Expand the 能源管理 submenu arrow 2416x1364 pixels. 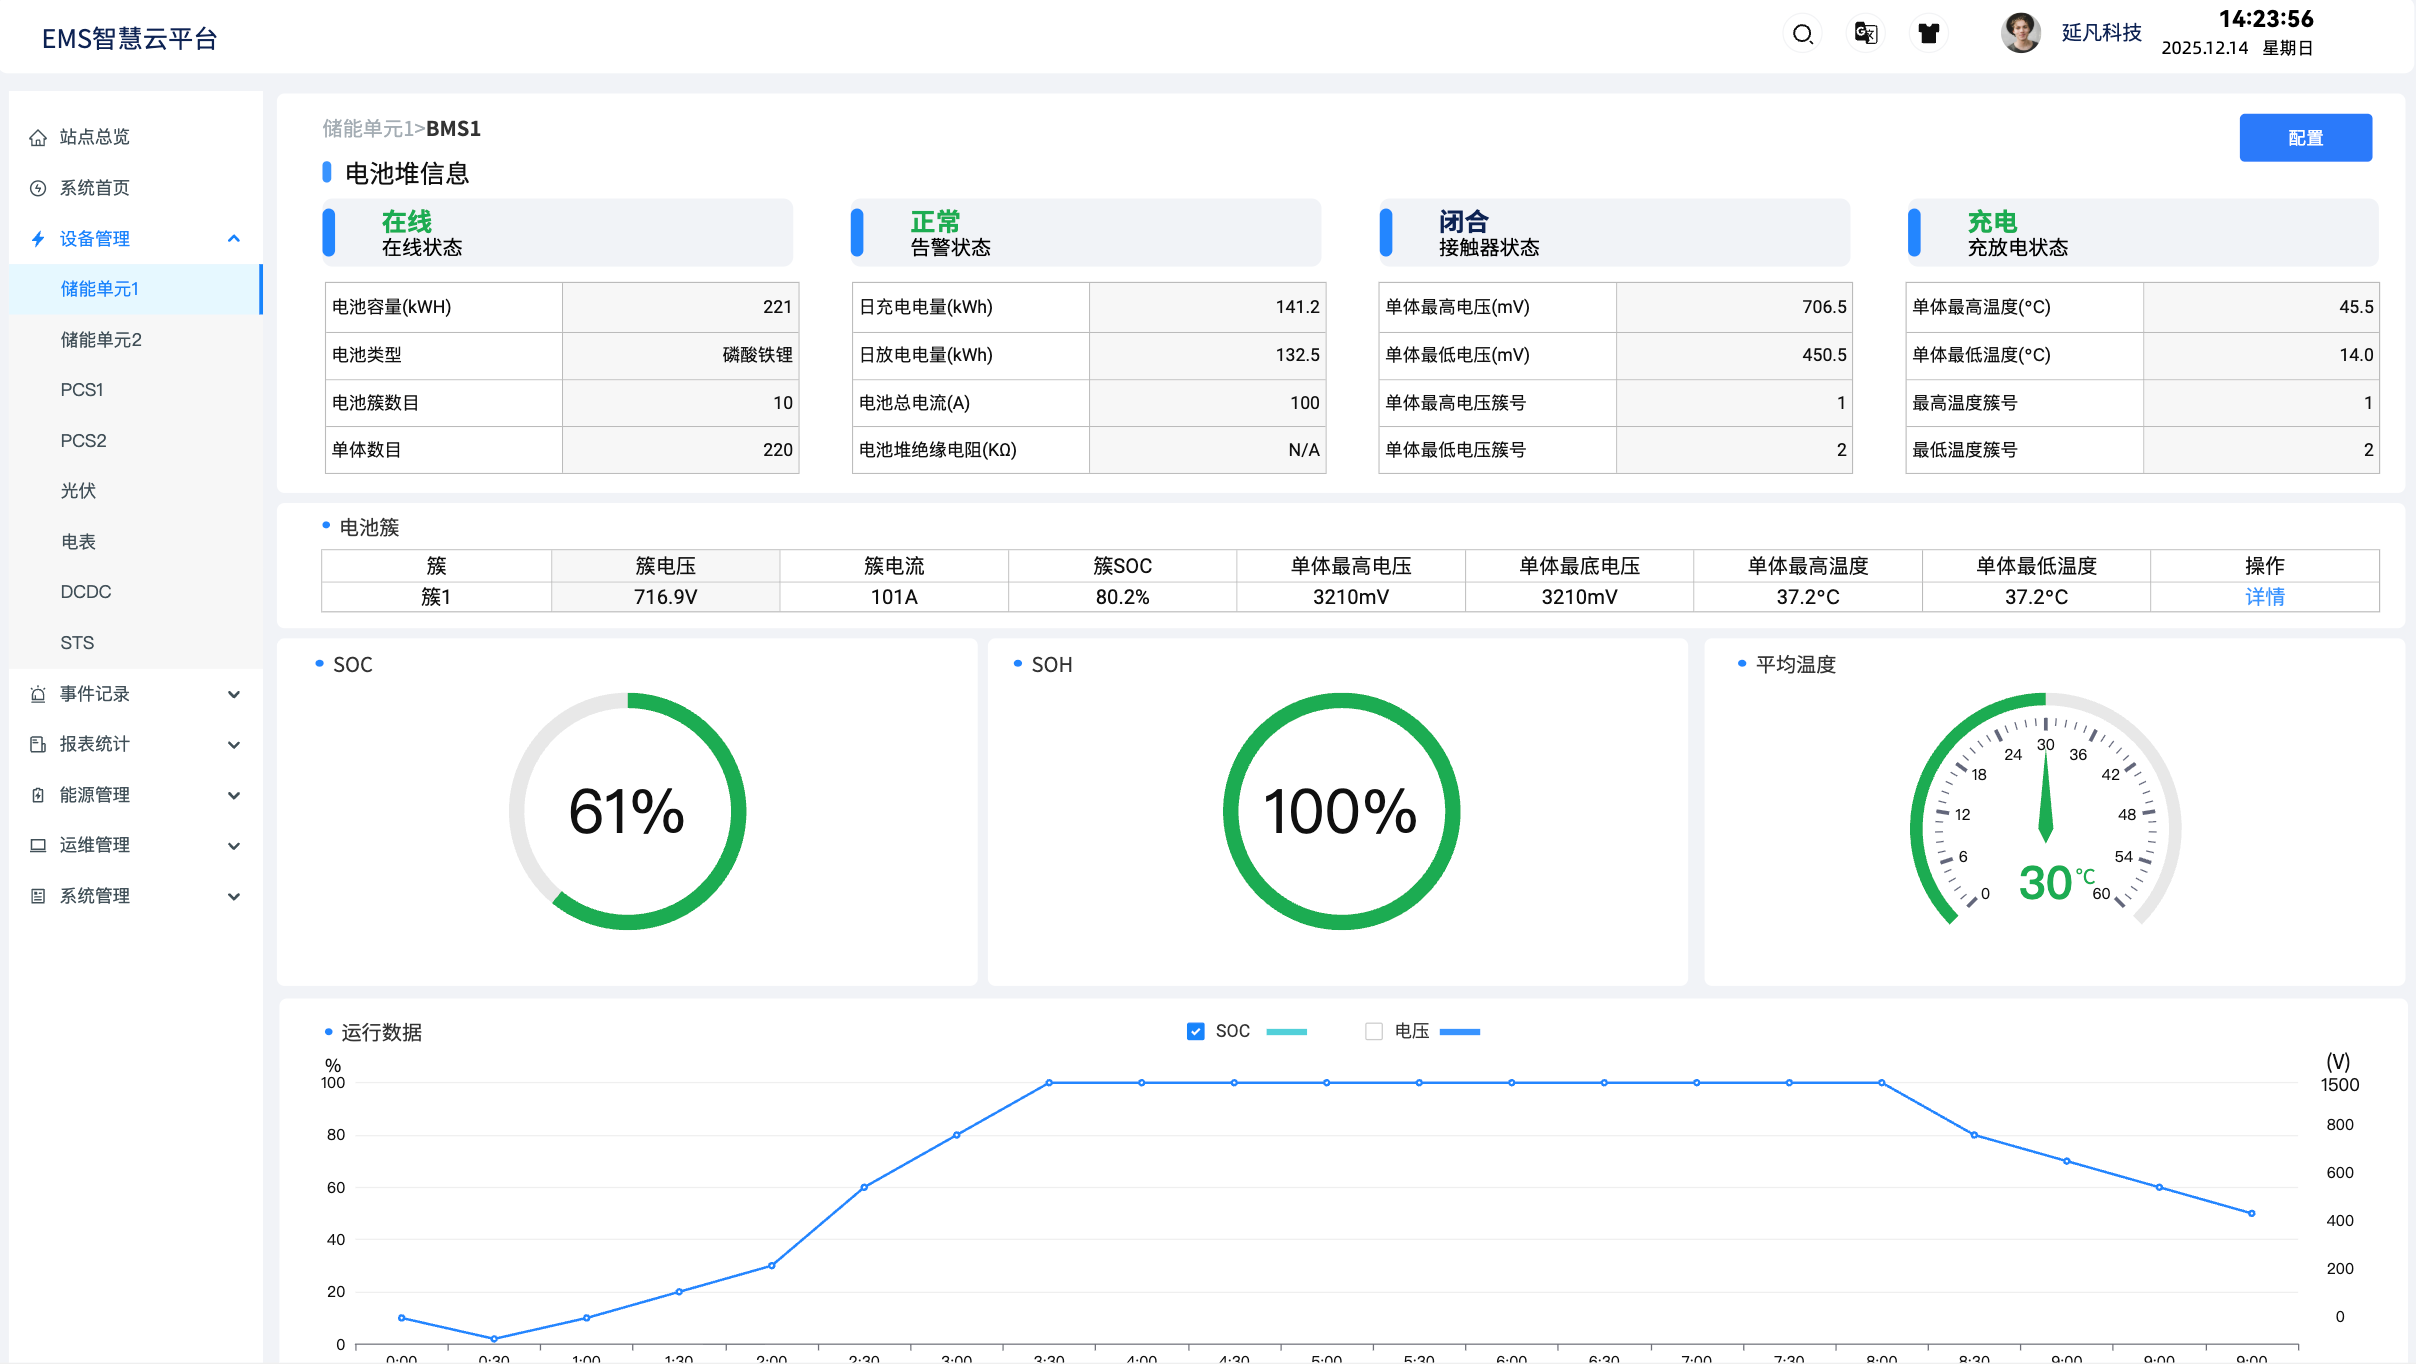[234, 795]
